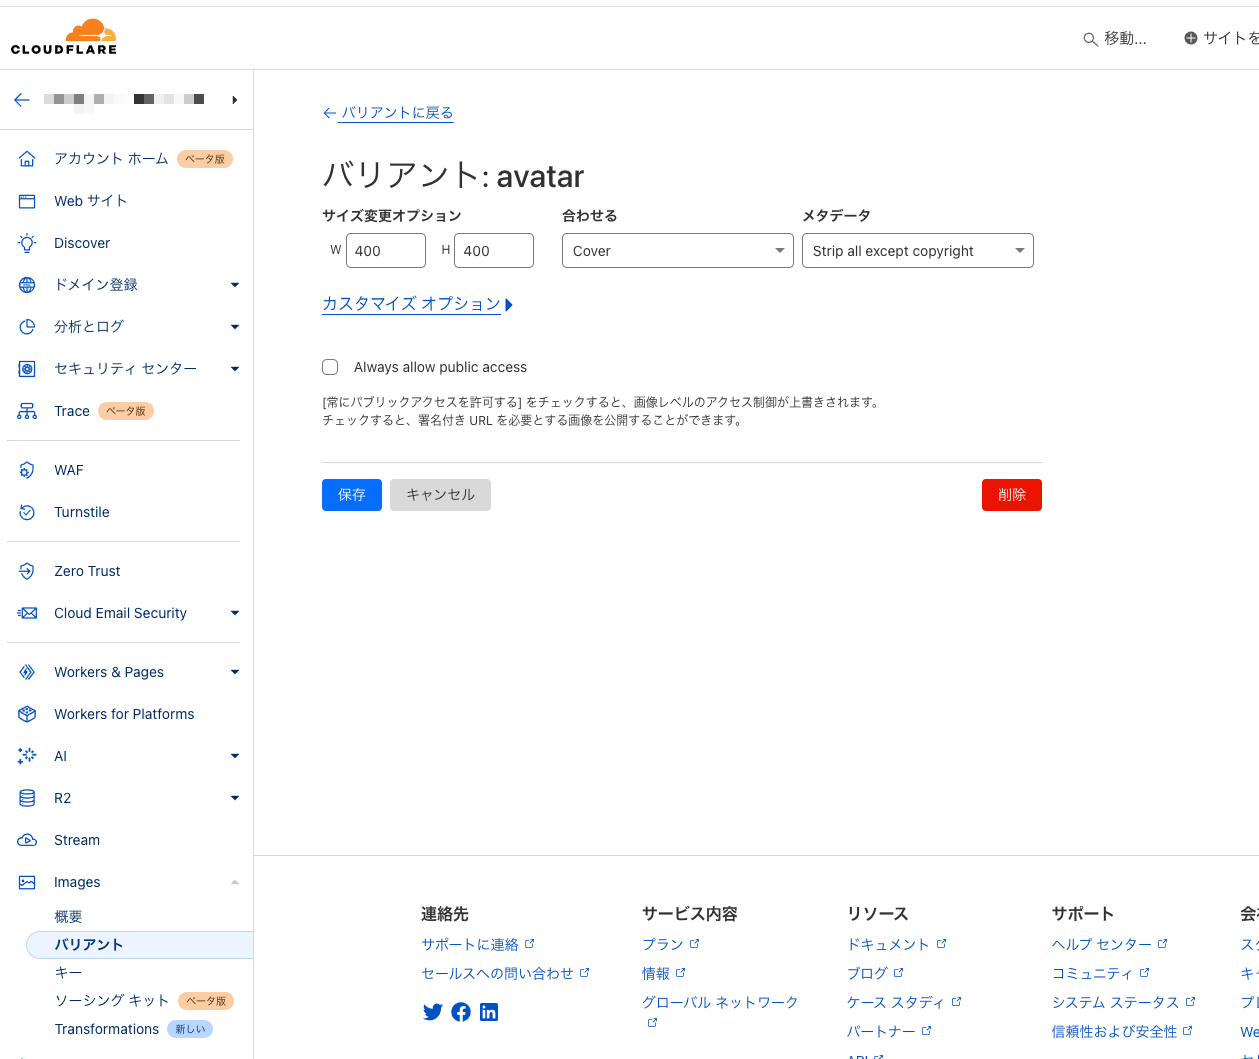Click the 移動... search box
The height and width of the screenshot is (1059, 1259).
1115,39
